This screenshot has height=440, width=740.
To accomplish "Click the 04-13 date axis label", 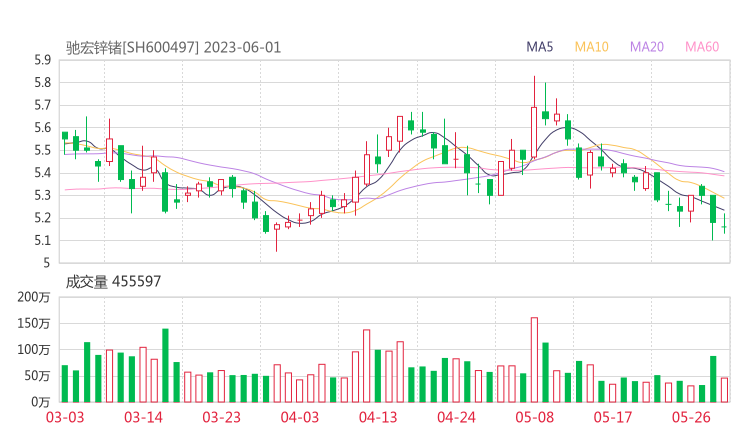I will pyautogui.click(x=378, y=417).
